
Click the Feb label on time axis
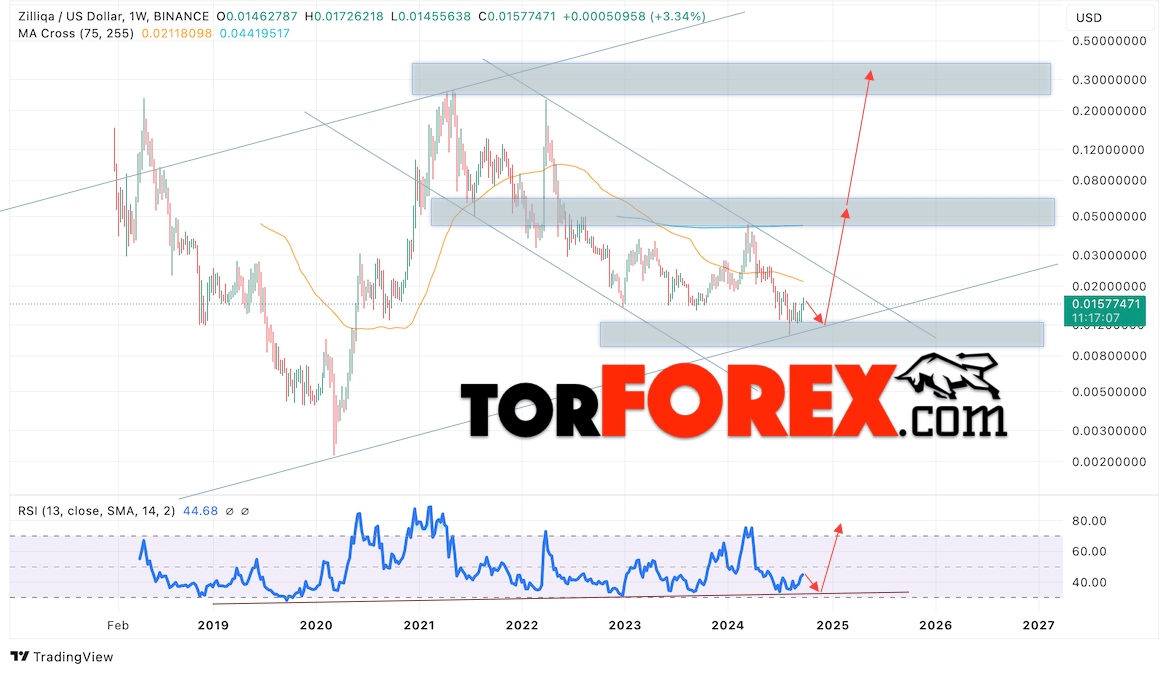(x=118, y=626)
